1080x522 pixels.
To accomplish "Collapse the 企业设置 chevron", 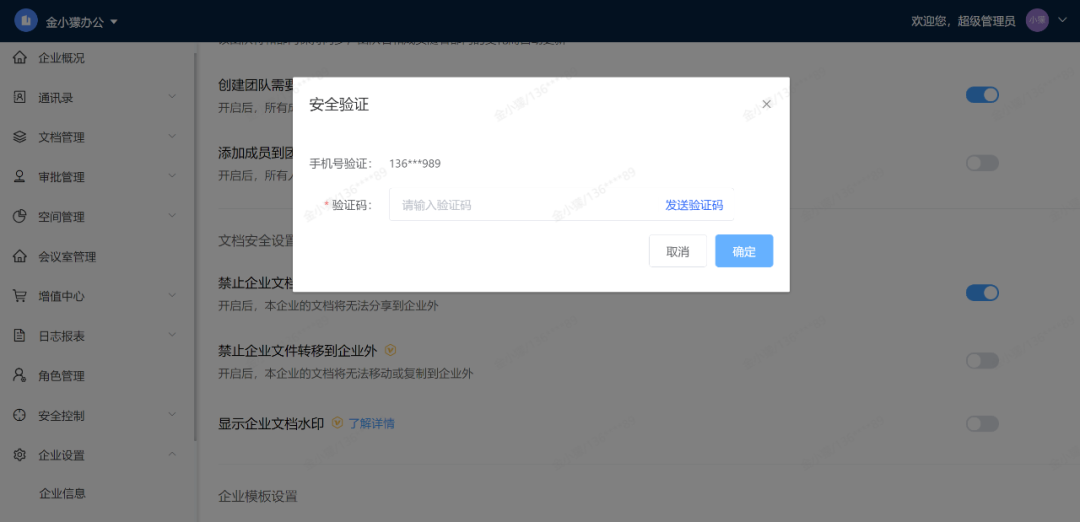I will [x=172, y=454].
